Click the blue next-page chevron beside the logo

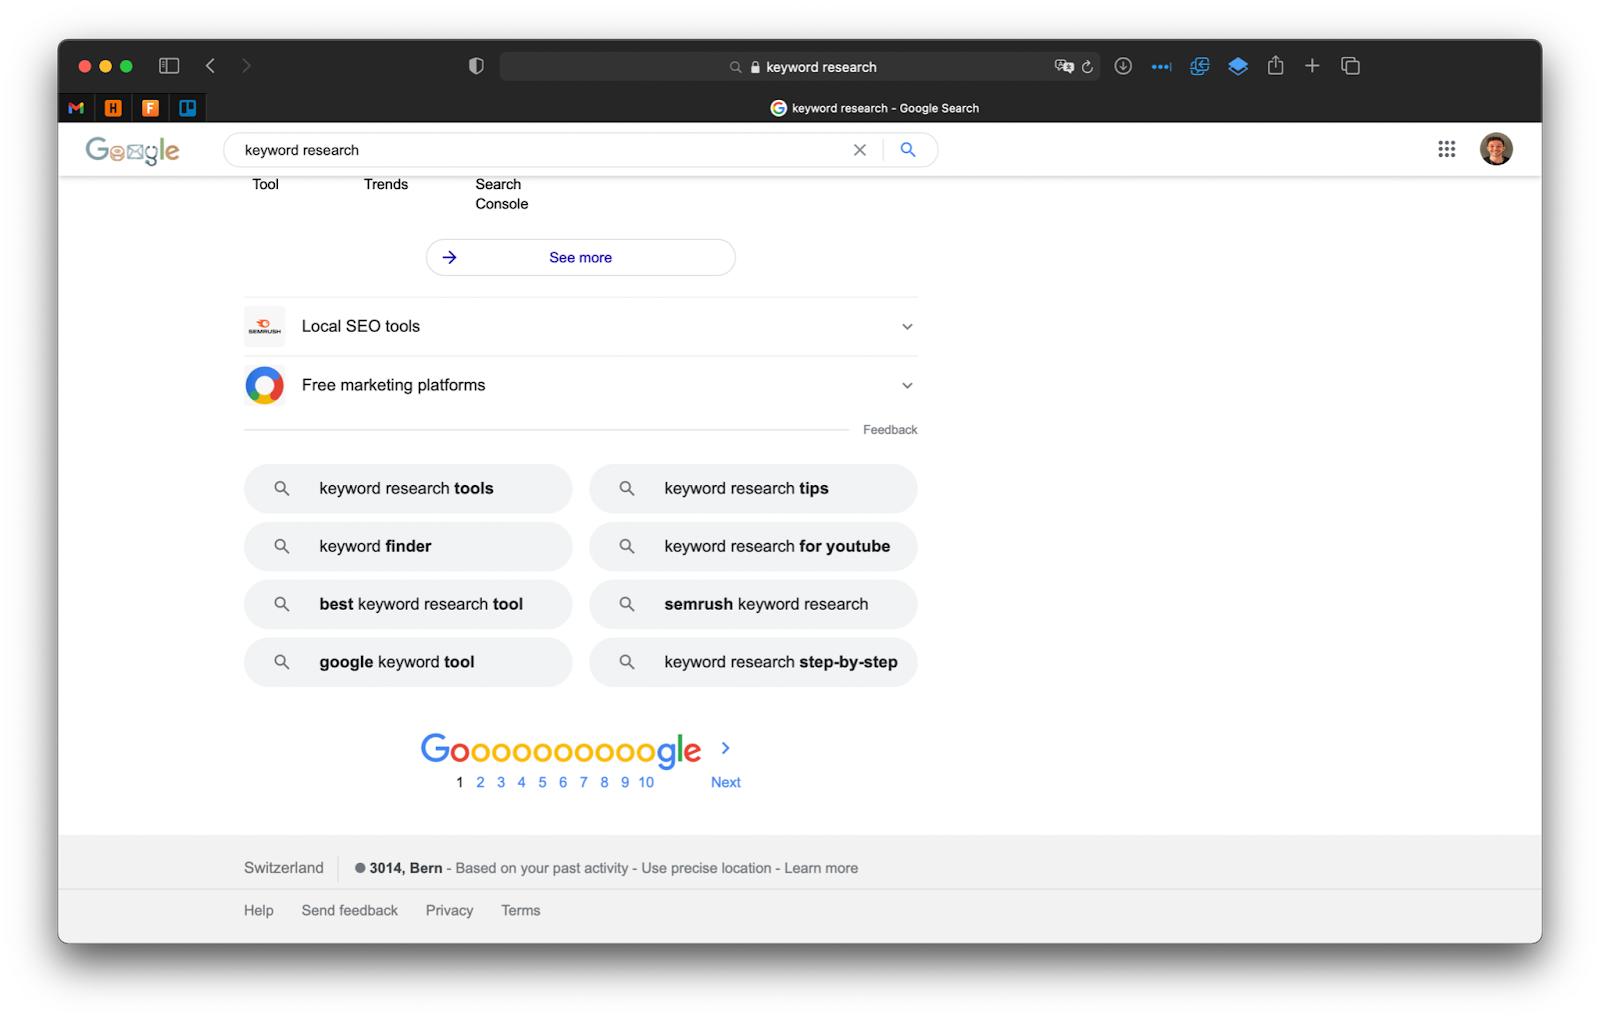pos(726,748)
